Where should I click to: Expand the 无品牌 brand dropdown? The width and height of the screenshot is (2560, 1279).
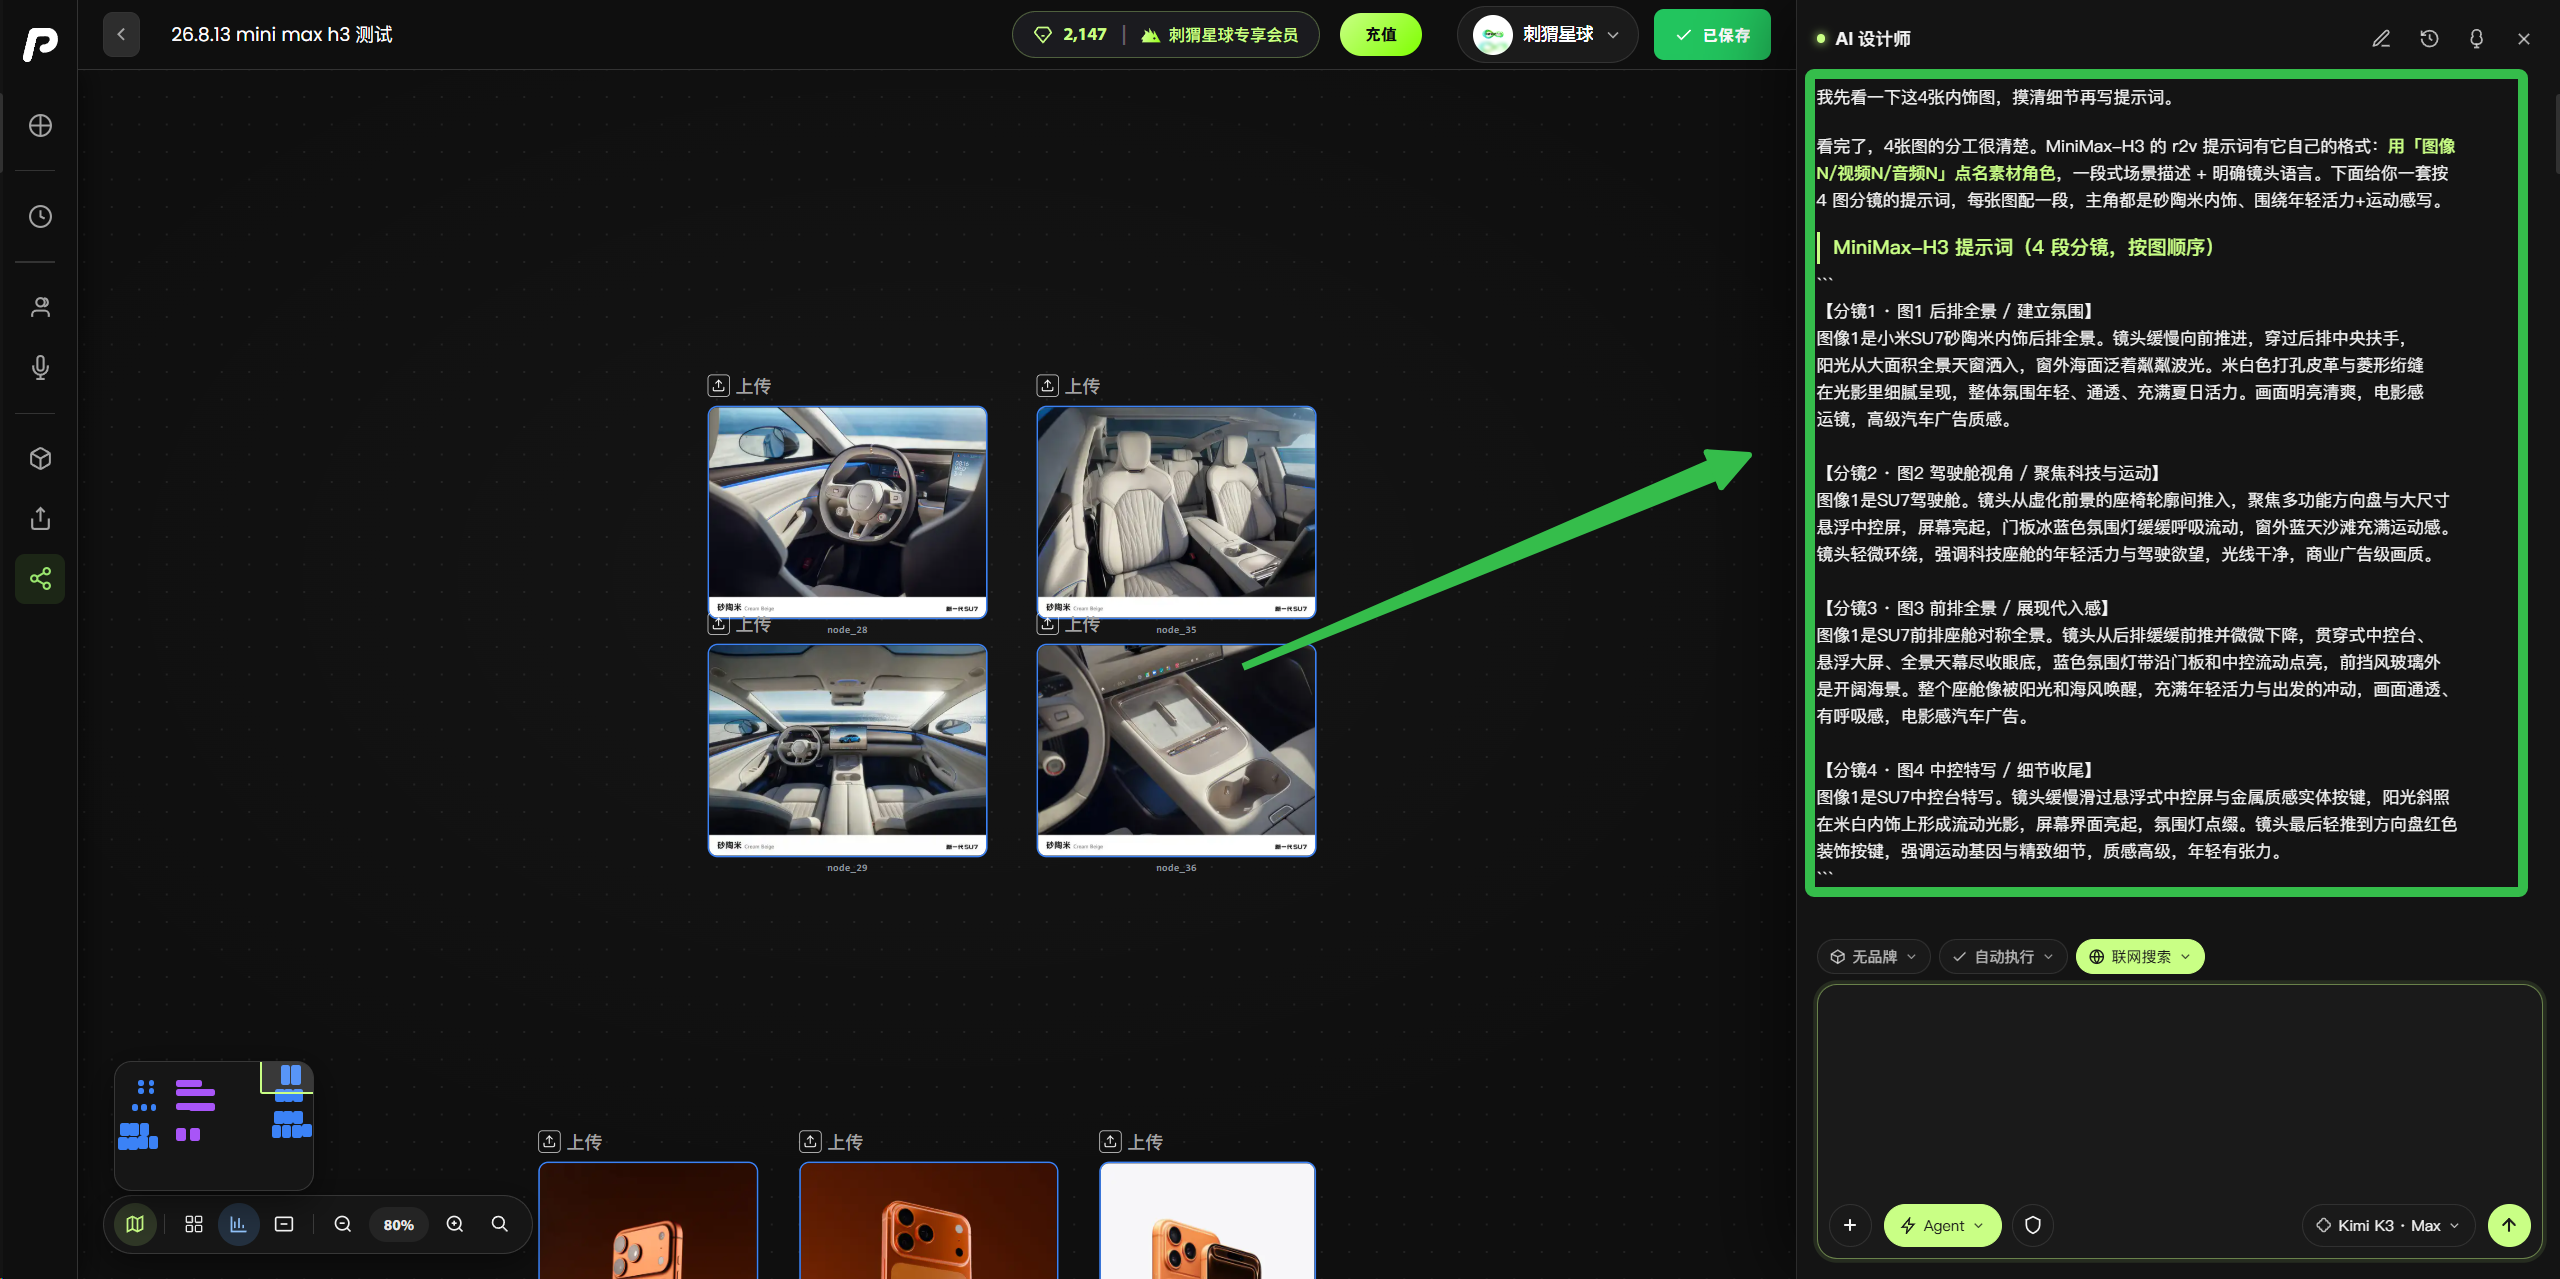pos(1873,956)
